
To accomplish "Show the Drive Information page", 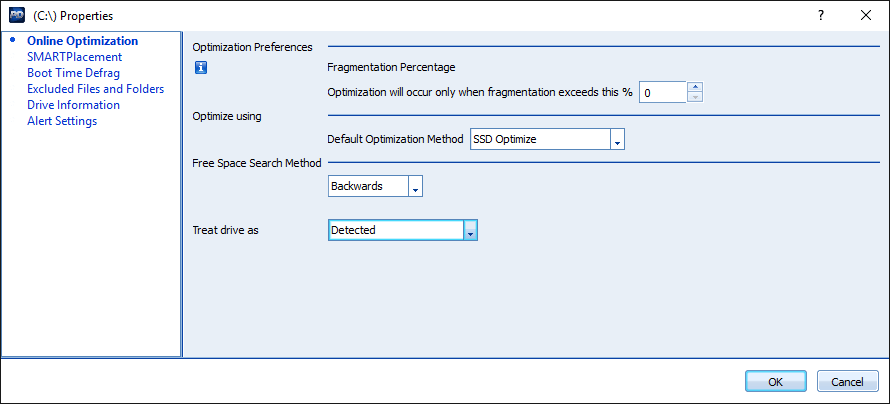I will click(73, 105).
